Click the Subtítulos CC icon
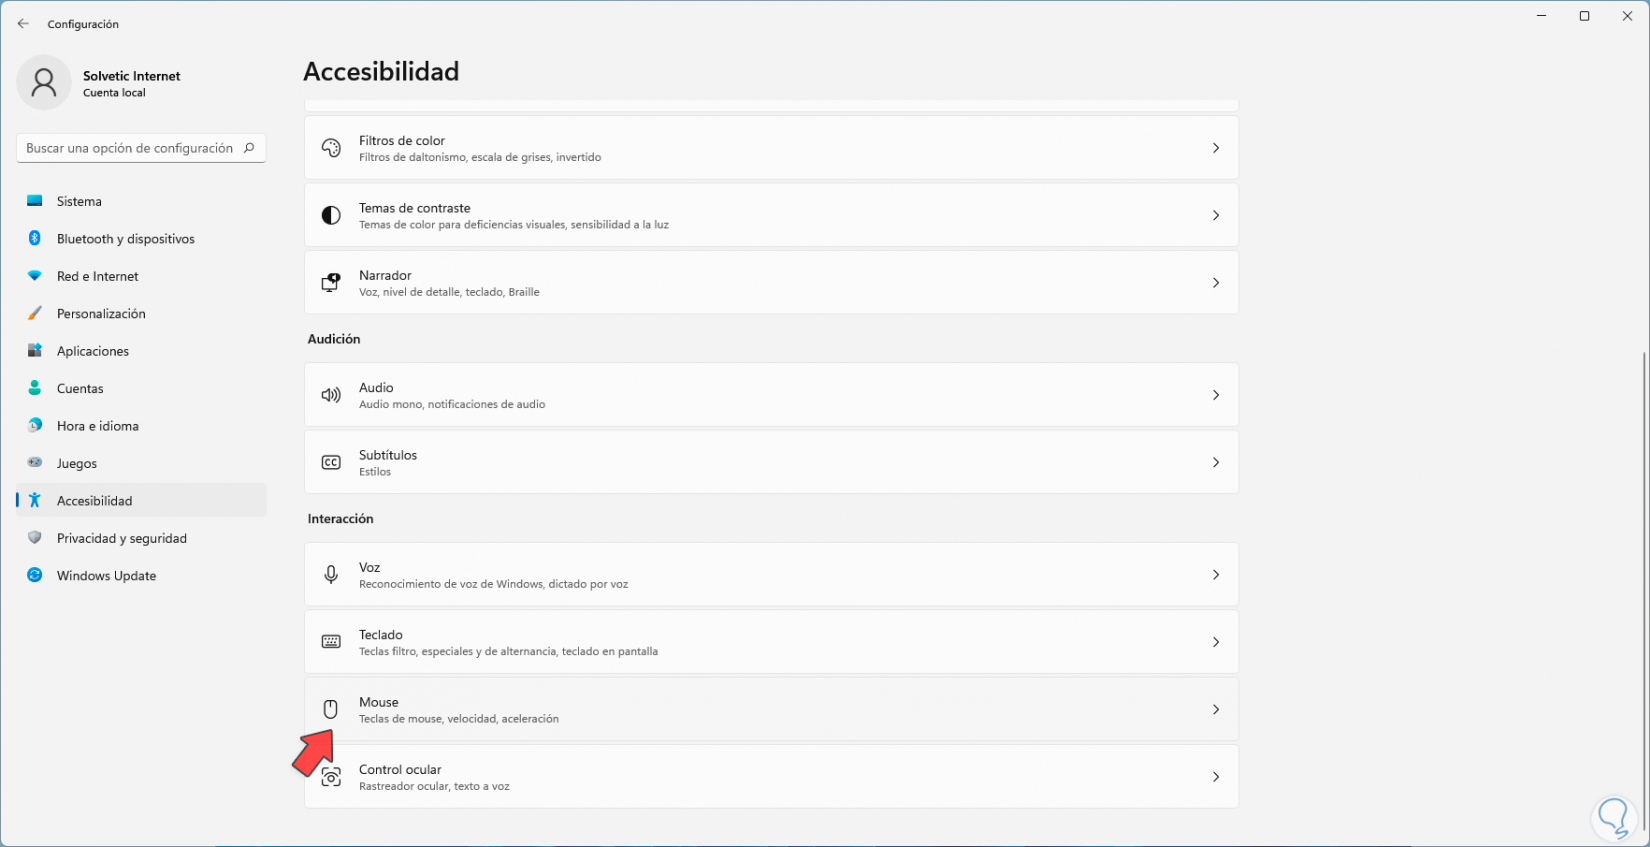Image resolution: width=1650 pixels, height=847 pixels. (331, 462)
